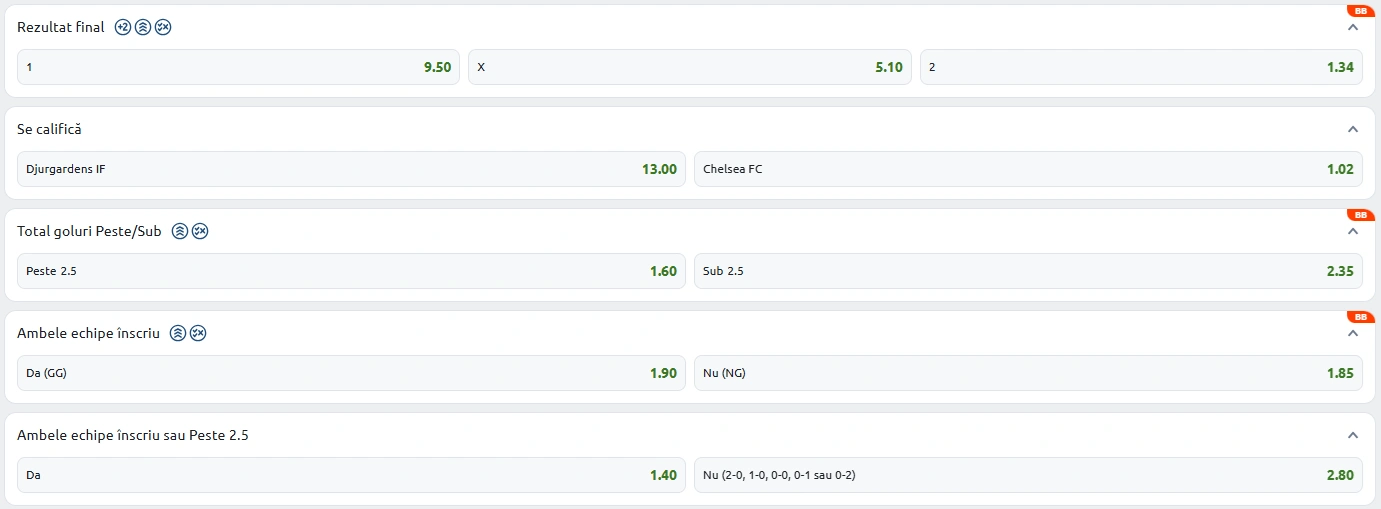Click the triple-chevron icon beside Total goluri Peste/Sub

point(180,231)
